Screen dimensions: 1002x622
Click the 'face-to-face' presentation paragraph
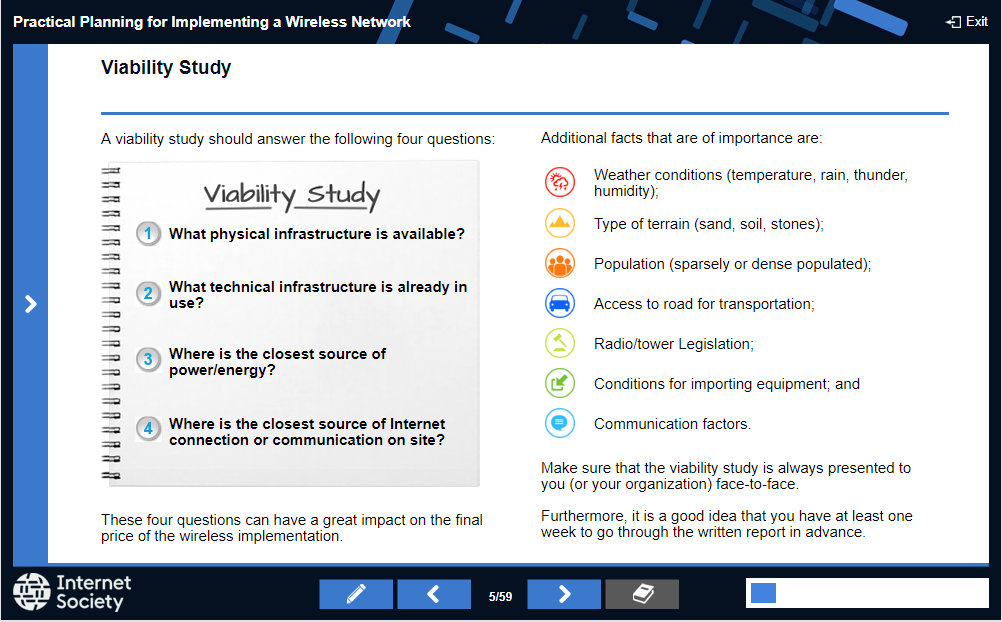coord(725,476)
